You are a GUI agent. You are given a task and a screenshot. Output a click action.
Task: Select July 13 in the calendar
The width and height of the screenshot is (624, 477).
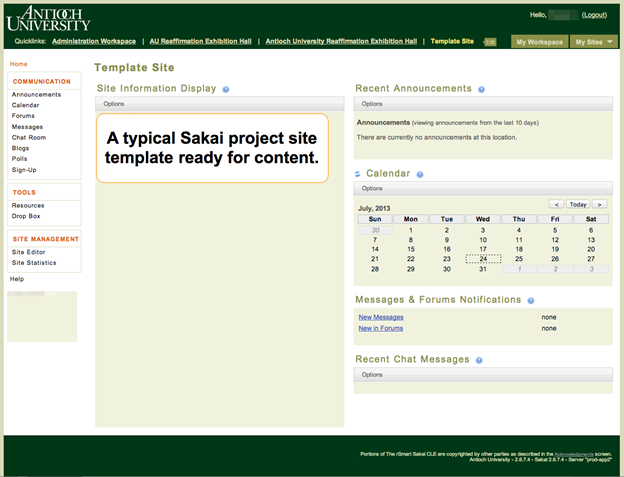click(x=591, y=240)
